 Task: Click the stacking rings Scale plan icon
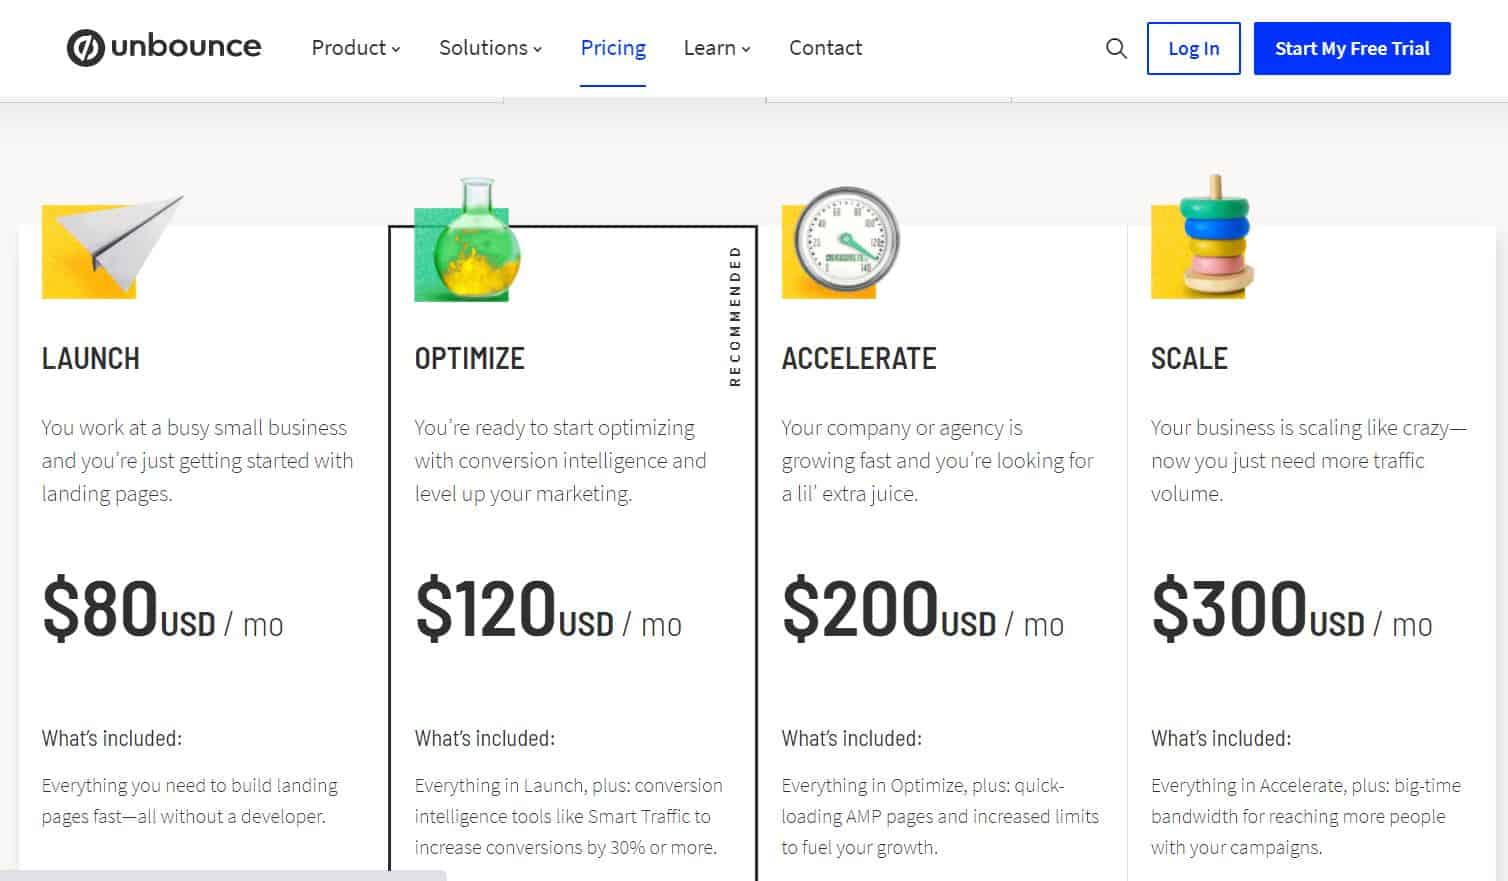pos(1203,240)
